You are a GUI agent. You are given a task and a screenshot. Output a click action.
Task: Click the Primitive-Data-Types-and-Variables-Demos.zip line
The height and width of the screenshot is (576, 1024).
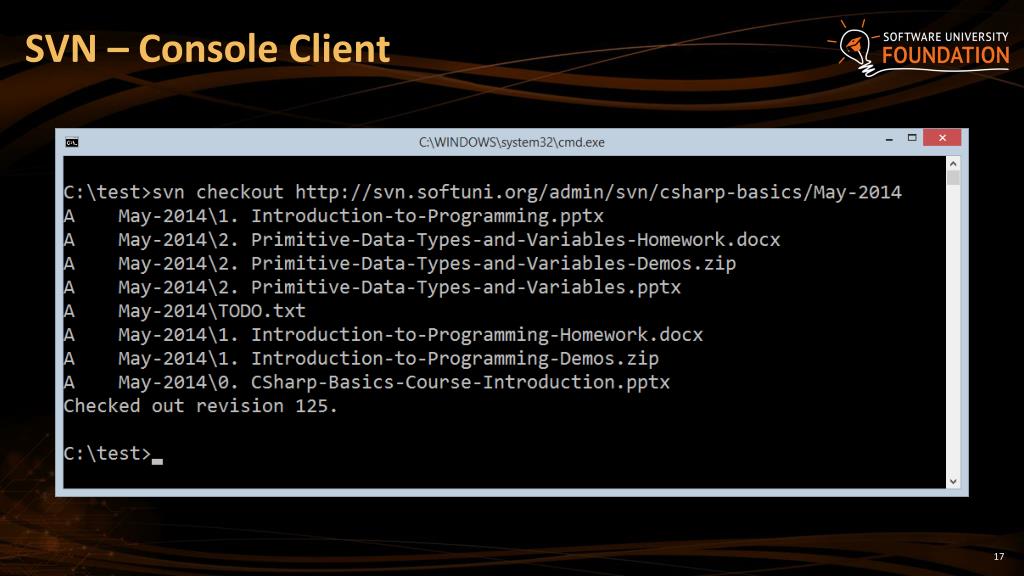coord(400,263)
